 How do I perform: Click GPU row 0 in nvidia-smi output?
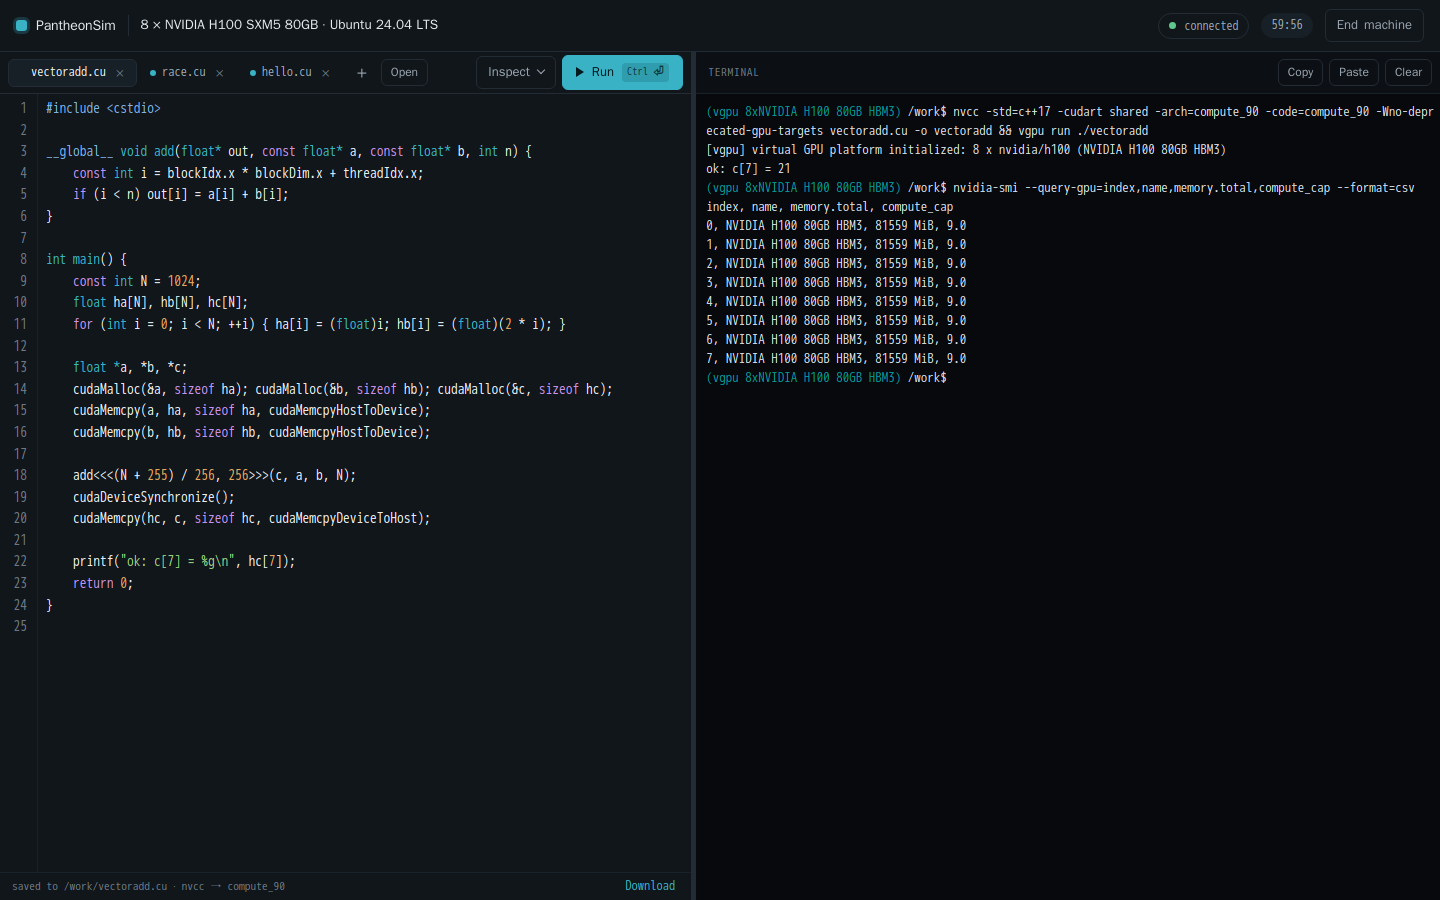pos(836,226)
